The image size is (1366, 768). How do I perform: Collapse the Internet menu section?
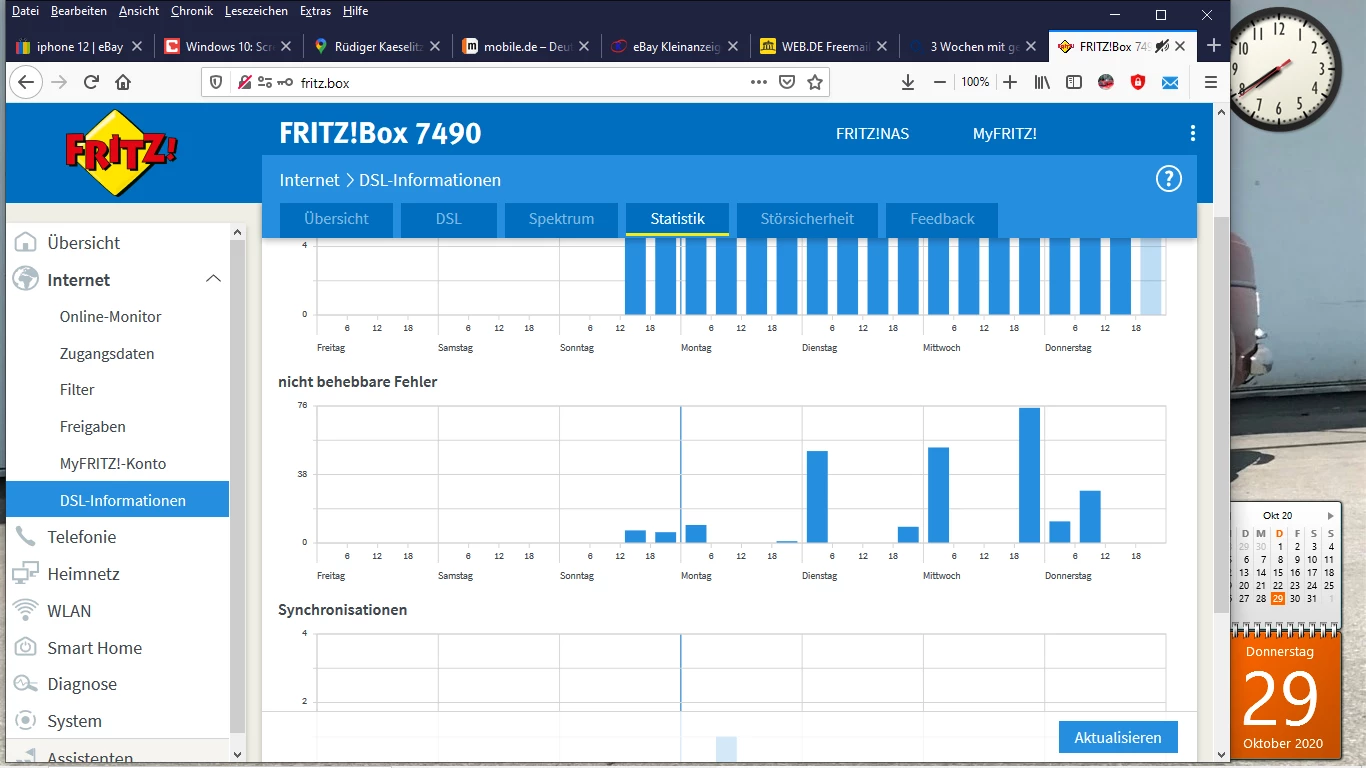coord(213,280)
